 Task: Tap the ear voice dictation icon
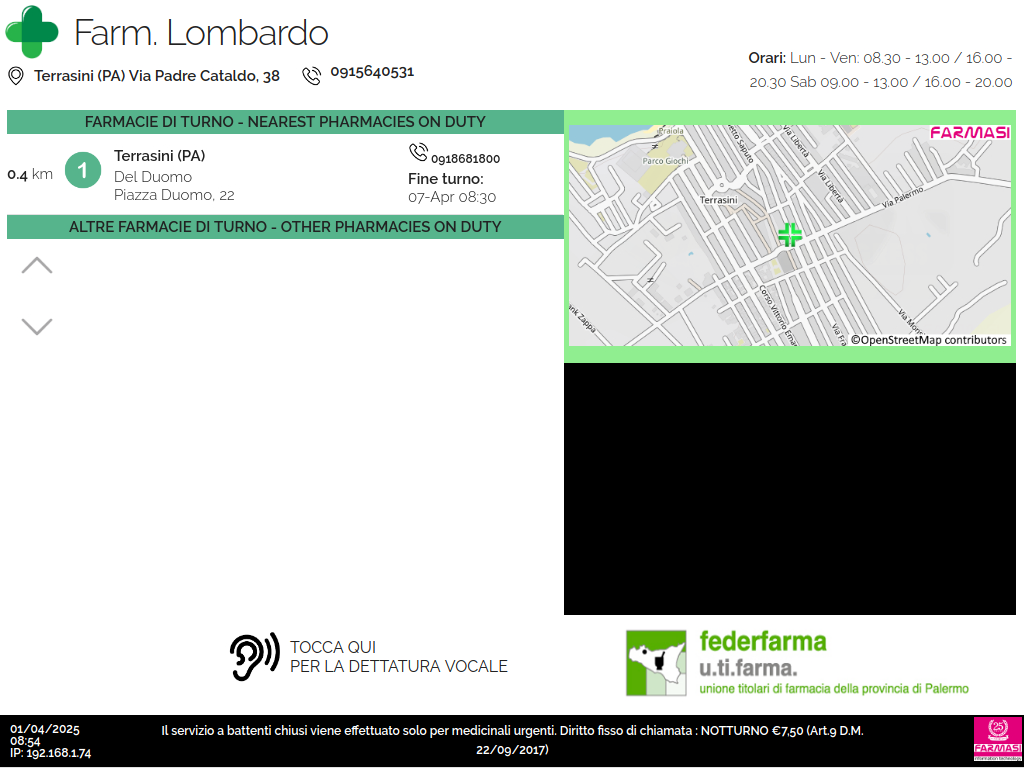coord(254,657)
